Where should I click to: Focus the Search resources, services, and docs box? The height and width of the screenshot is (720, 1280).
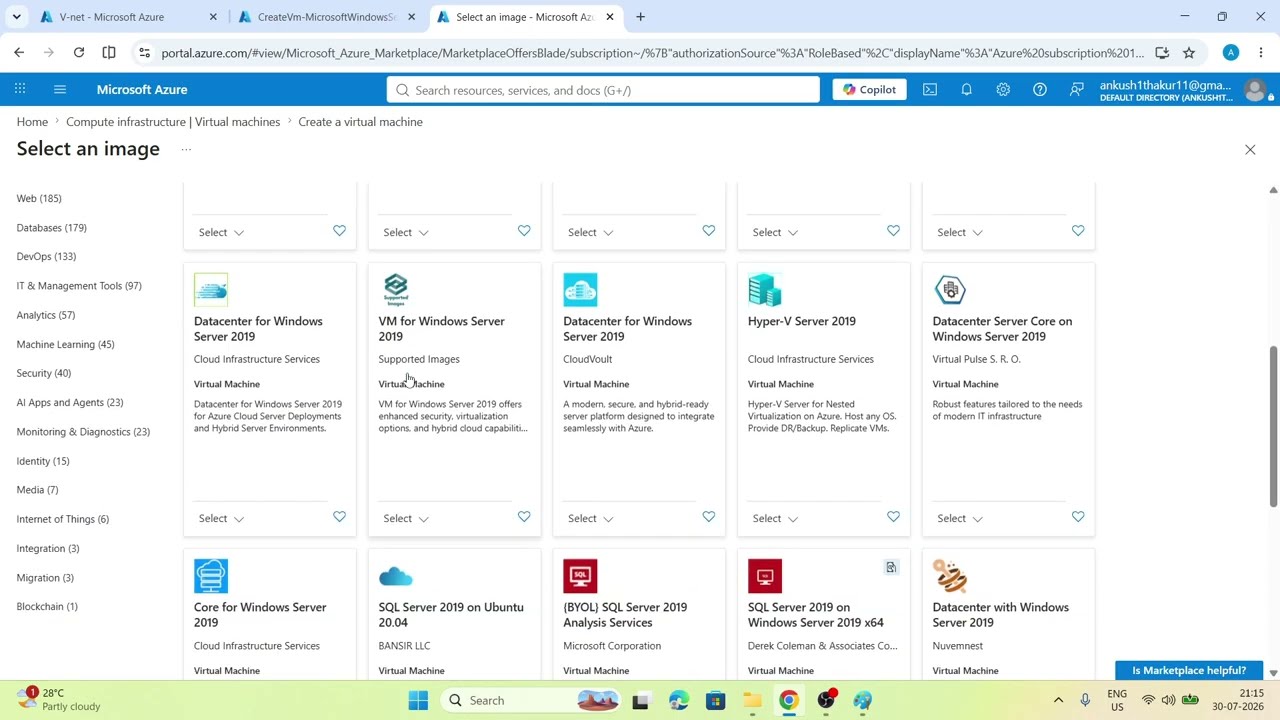(x=603, y=90)
